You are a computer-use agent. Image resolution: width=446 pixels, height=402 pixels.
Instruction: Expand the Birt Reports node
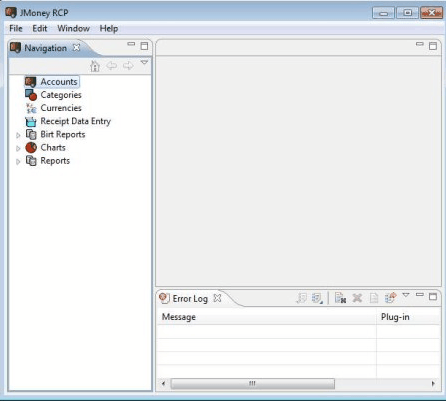(18, 135)
